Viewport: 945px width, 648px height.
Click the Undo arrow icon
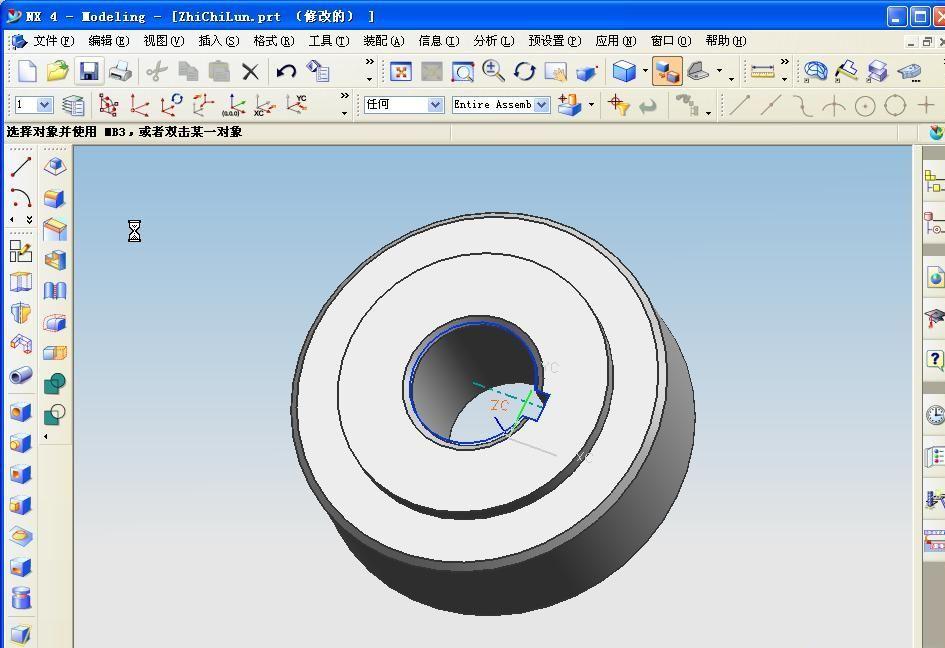286,71
